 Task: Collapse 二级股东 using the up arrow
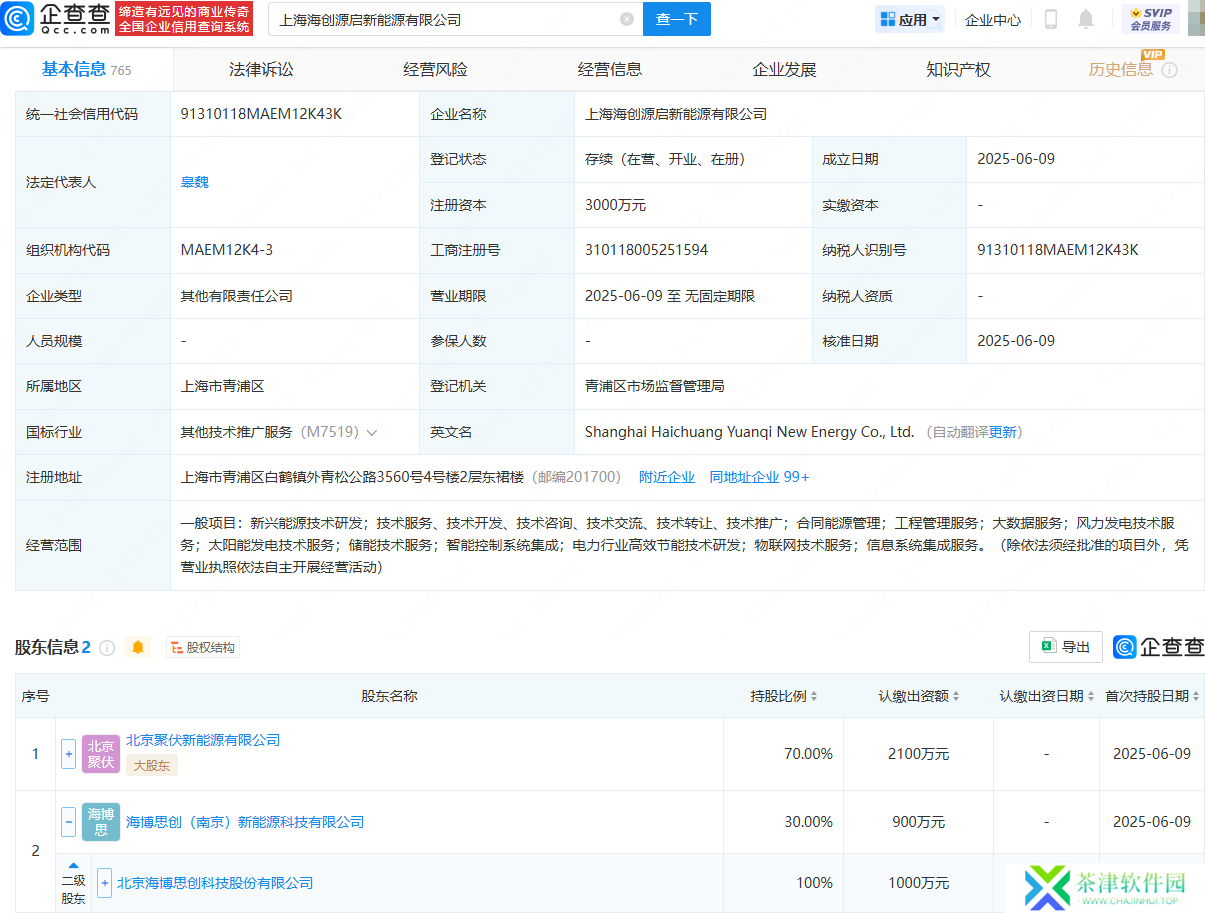(73, 866)
